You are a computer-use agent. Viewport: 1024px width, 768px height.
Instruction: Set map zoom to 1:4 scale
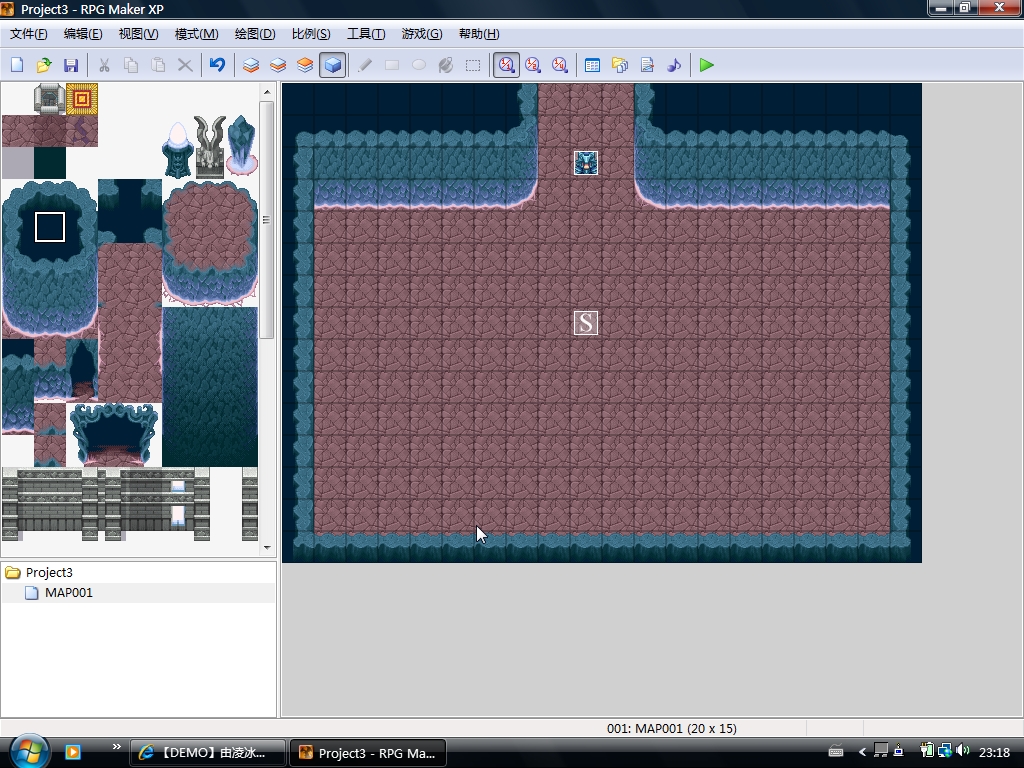tap(560, 65)
